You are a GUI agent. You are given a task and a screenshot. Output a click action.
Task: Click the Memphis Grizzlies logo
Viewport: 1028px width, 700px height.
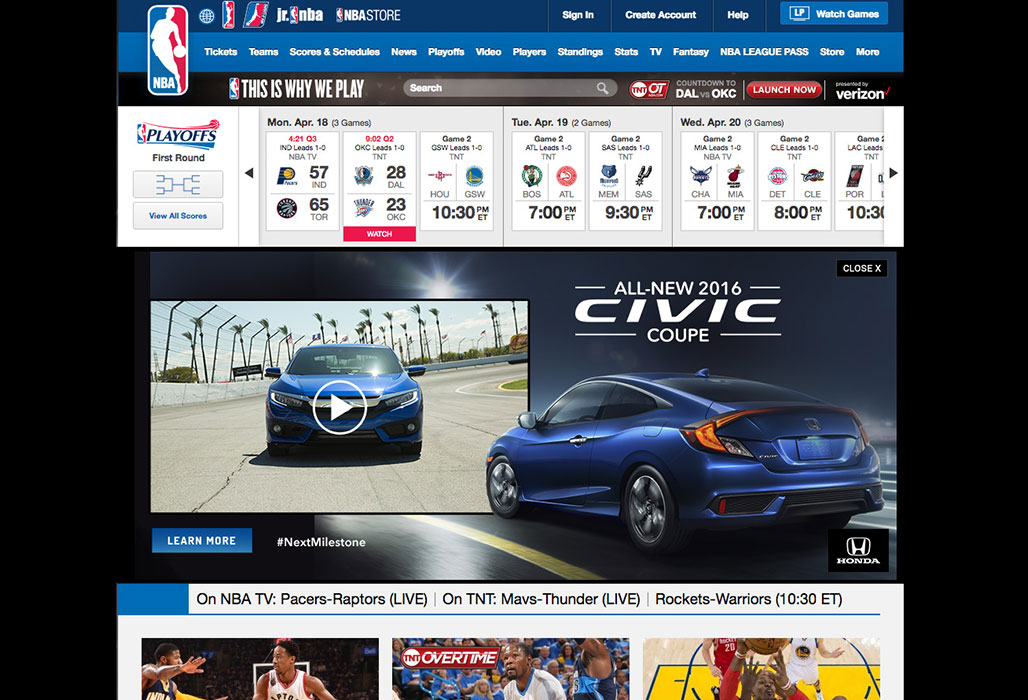(x=608, y=176)
